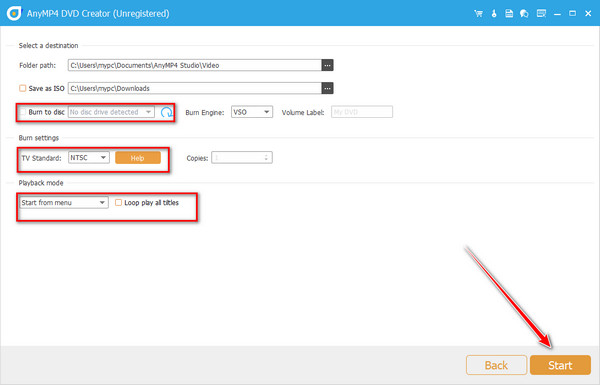Click the Volume Label input field
The image size is (600, 385).
pos(362,112)
